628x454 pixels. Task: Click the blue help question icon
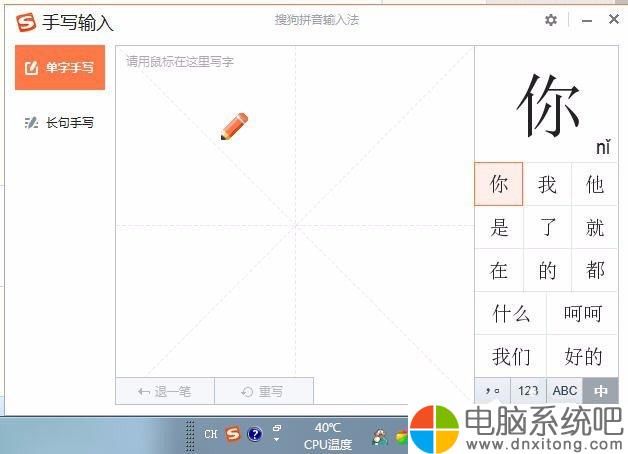coord(255,434)
